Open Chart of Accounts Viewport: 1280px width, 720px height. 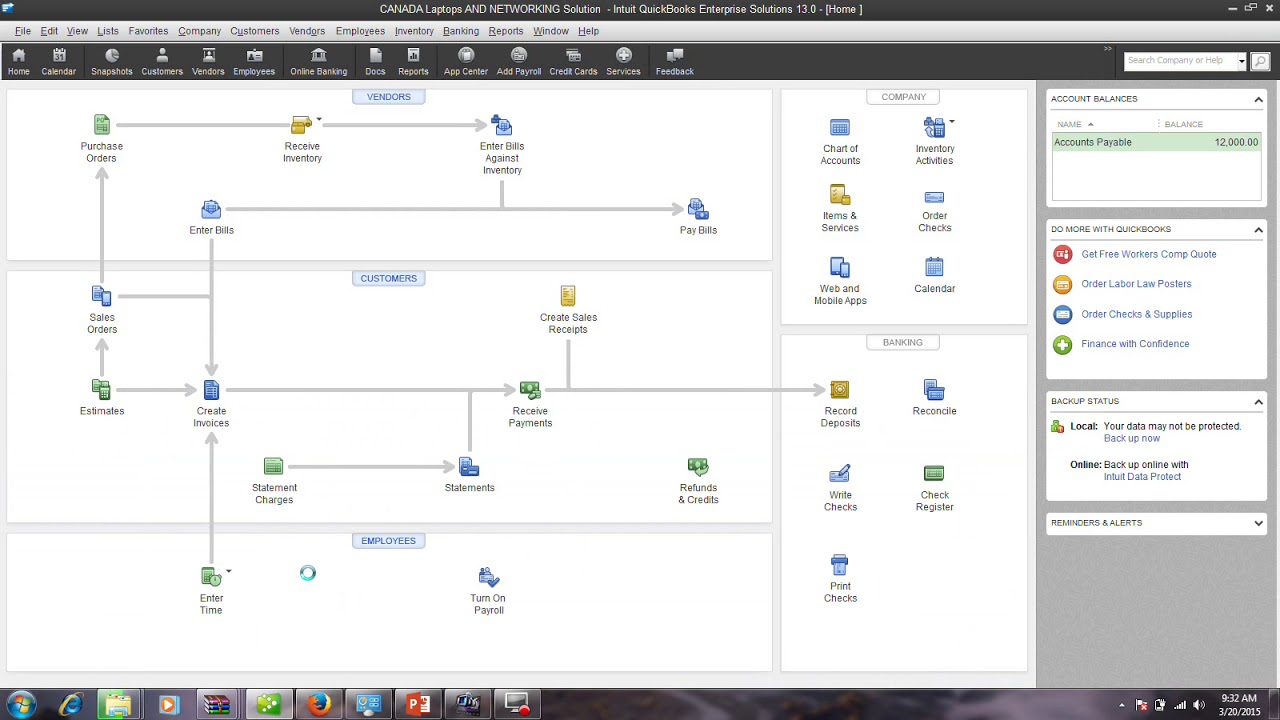[x=840, y=128]
